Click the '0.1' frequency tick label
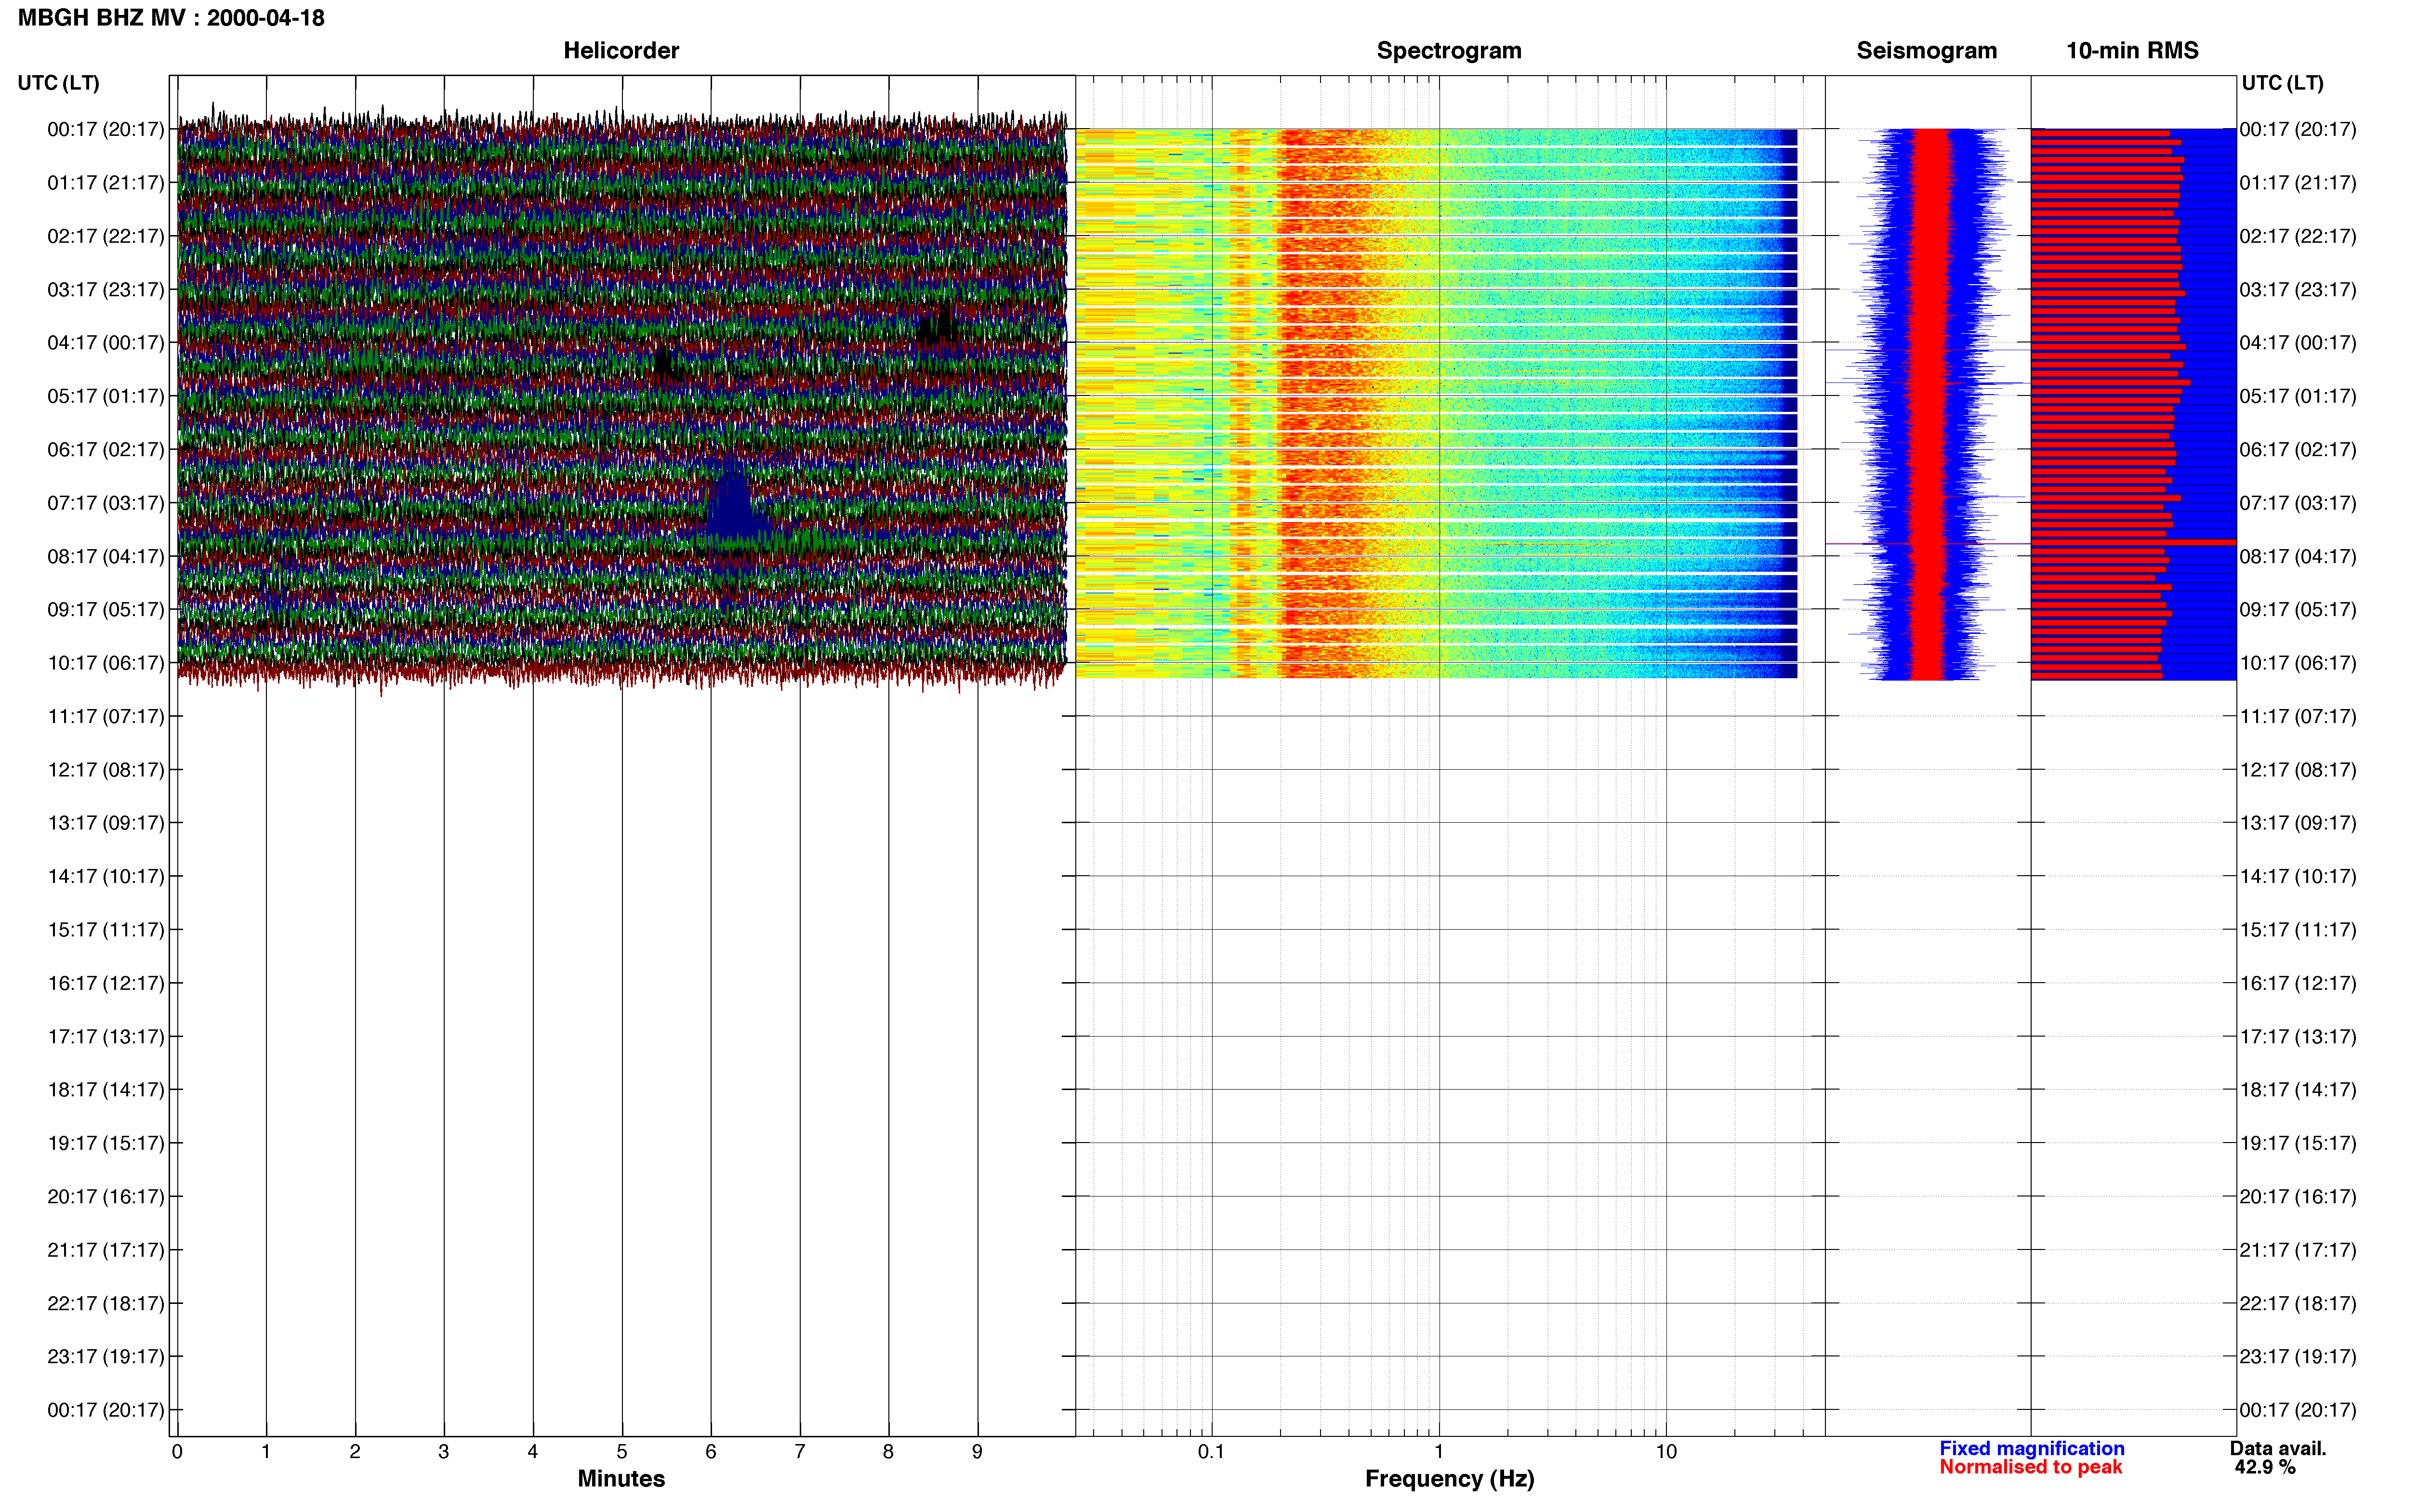 (1211, 1452)
